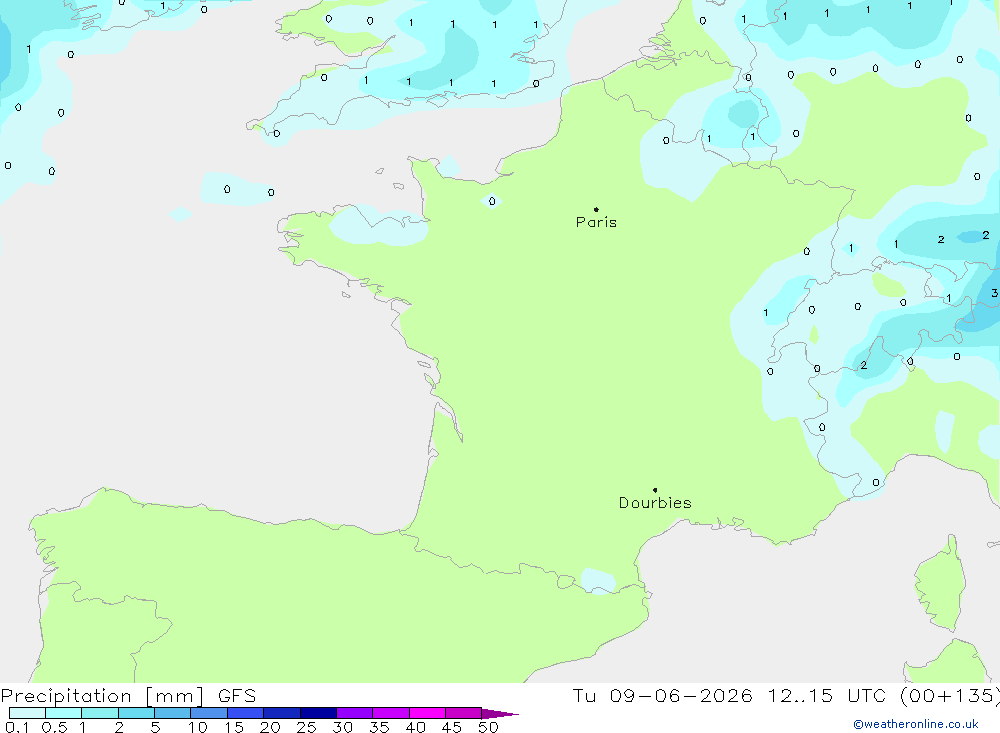Click legend label '15'
Image resolution: width=1000 pixels, height=733 pixels.
pos(233,727)
